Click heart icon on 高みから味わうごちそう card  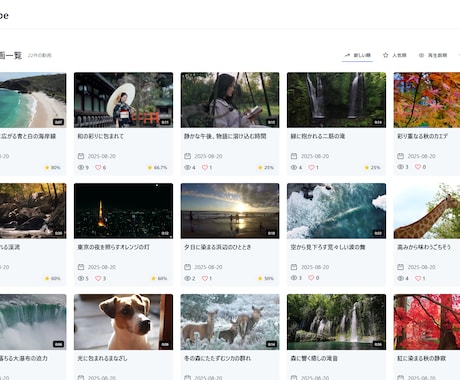tap(418, 278)
